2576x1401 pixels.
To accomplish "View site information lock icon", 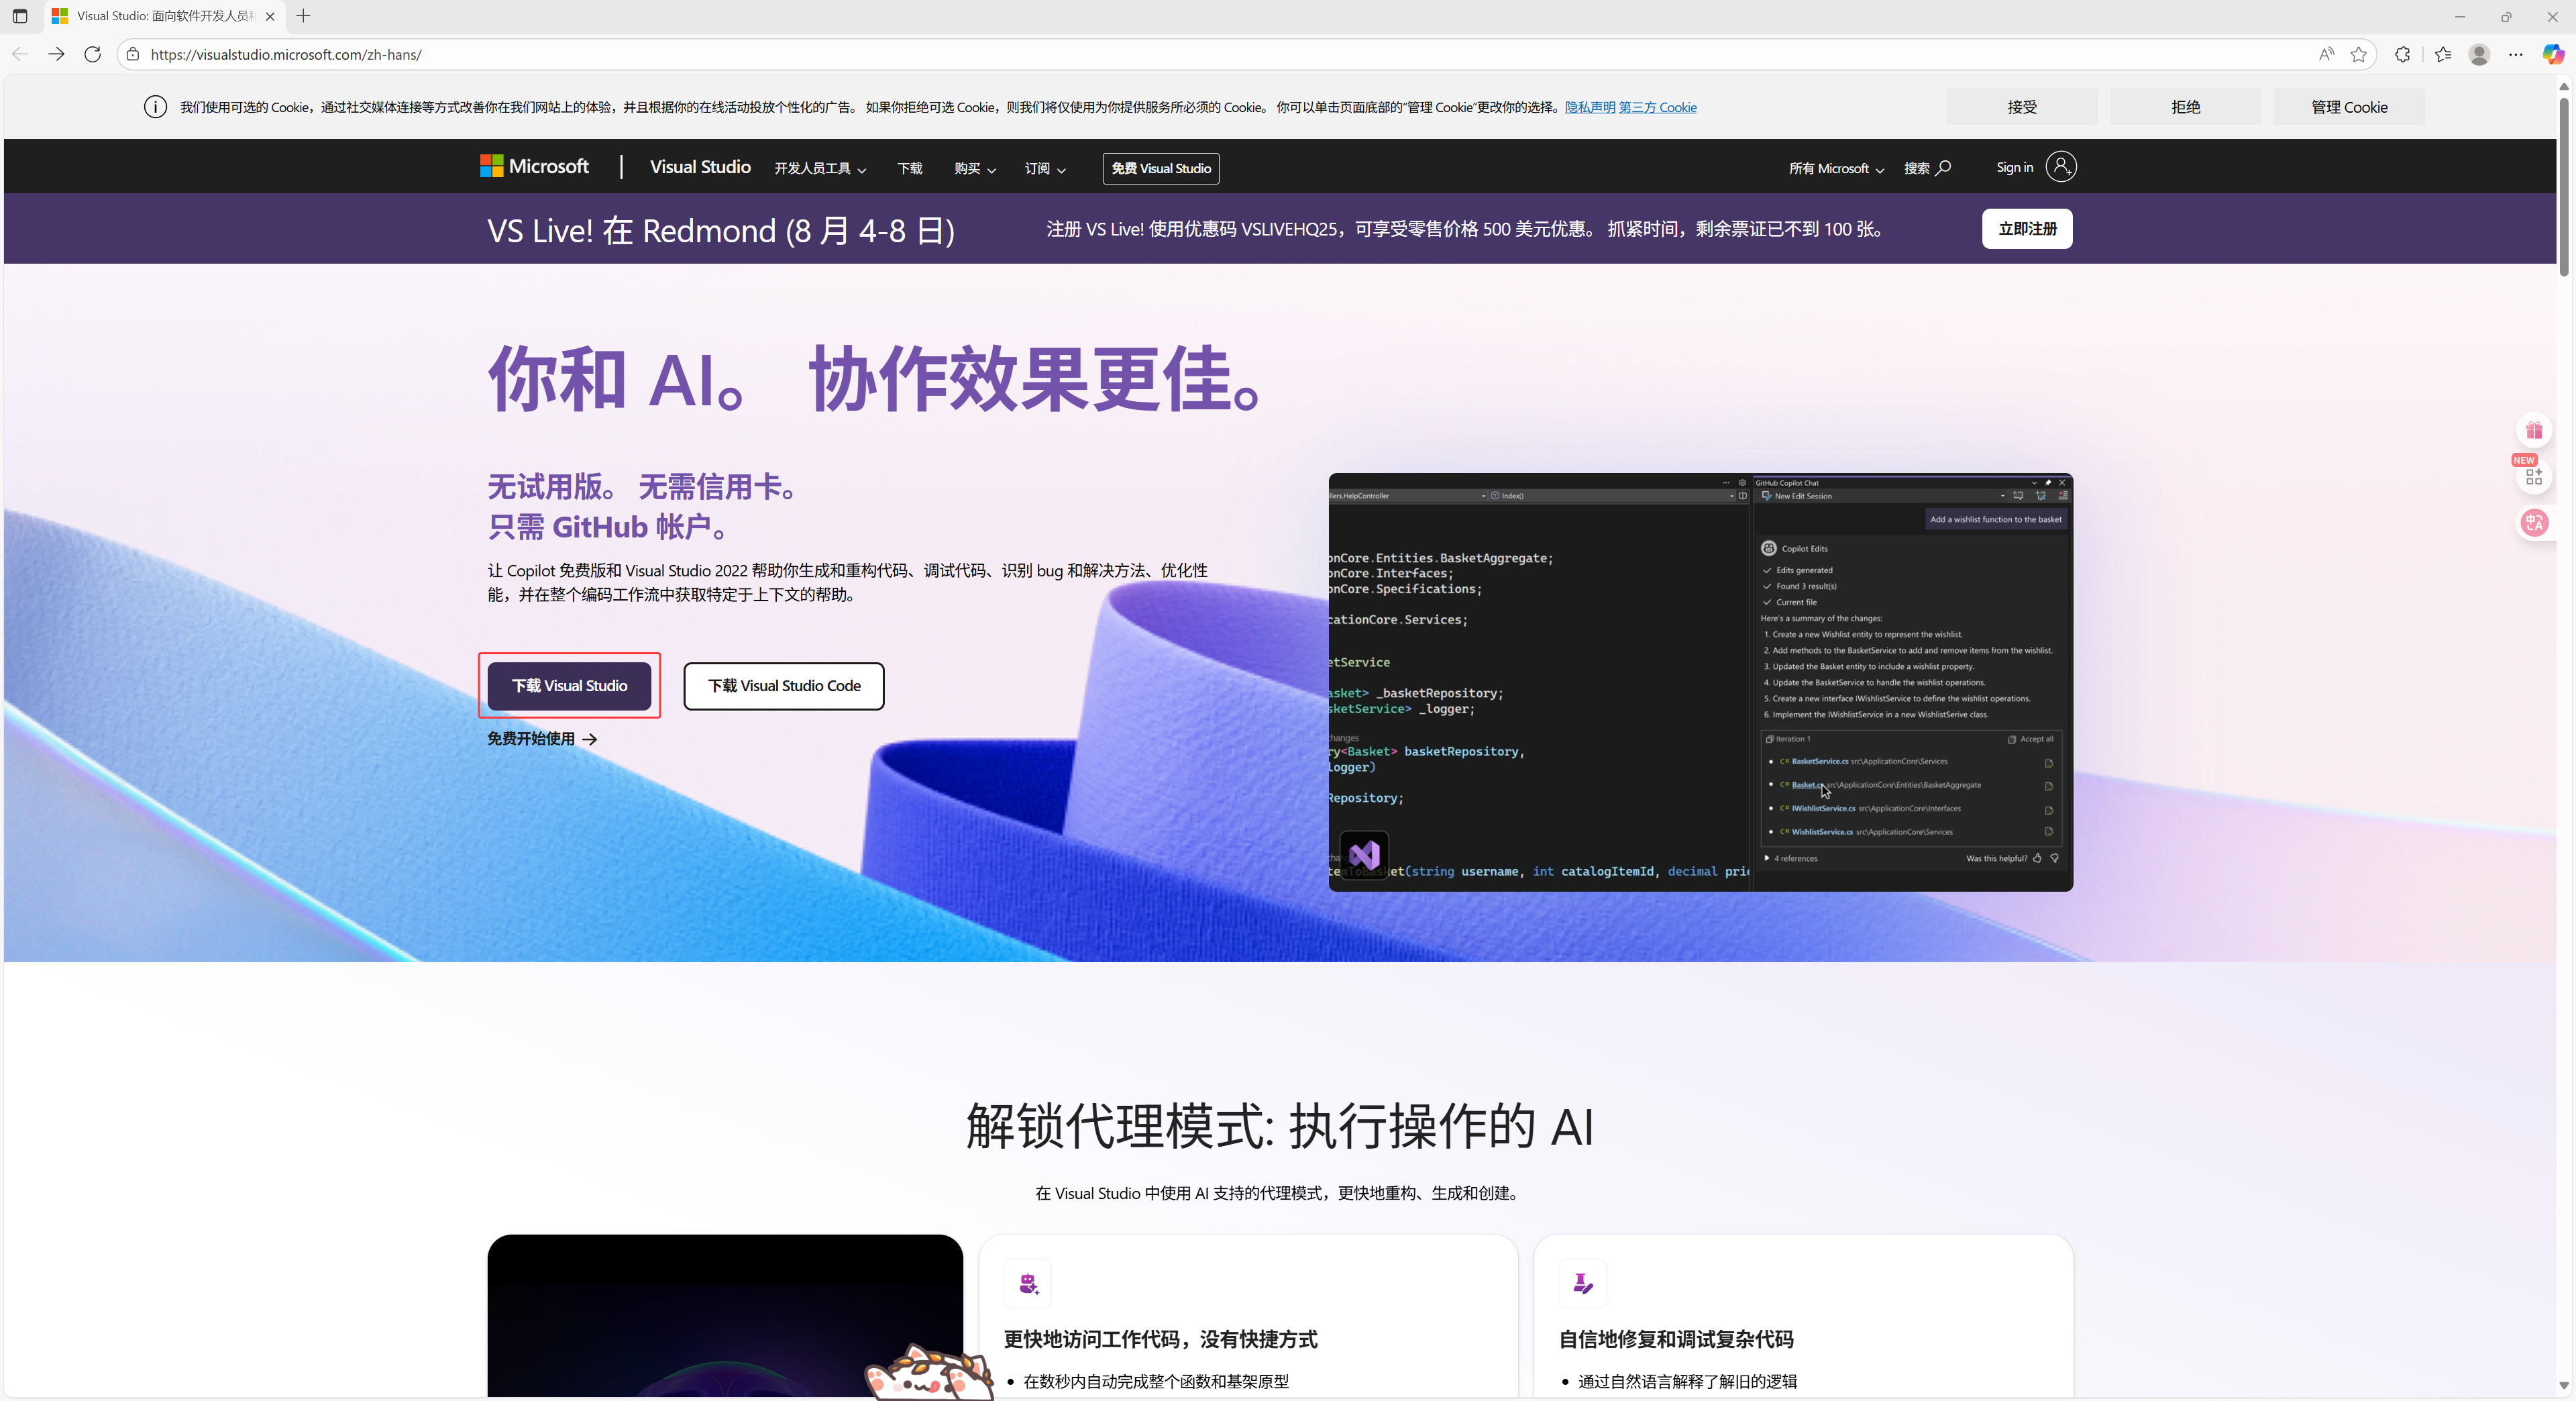I will click(133, 54).
